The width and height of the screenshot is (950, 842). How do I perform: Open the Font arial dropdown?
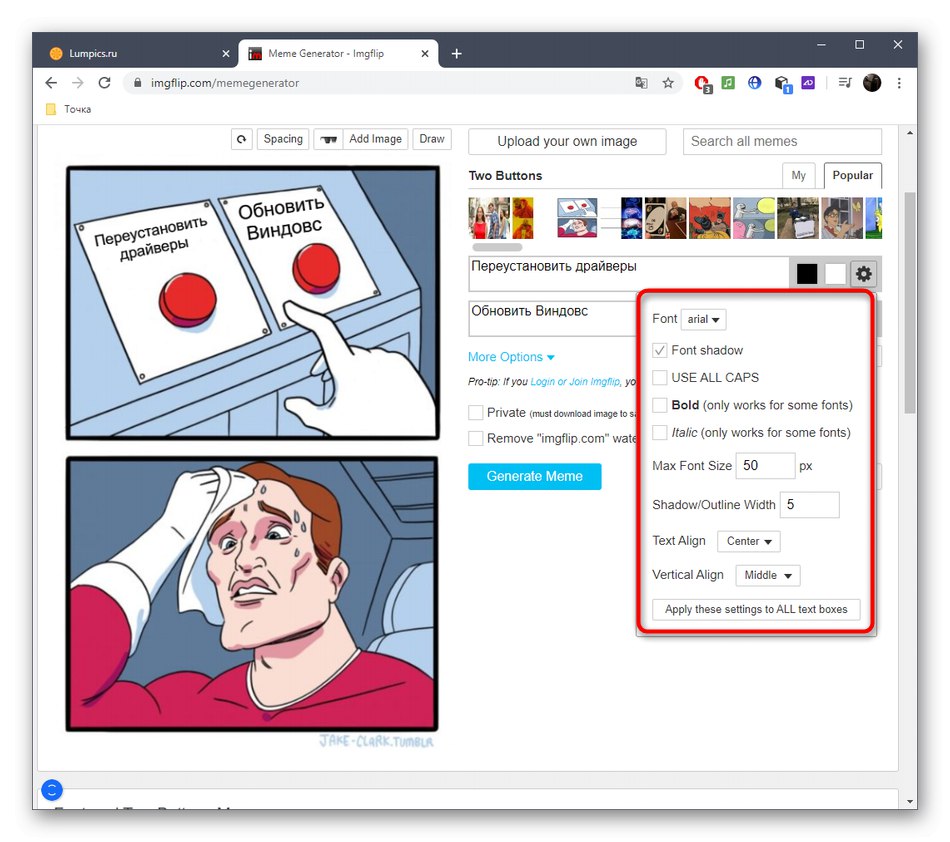click(703, 319)
